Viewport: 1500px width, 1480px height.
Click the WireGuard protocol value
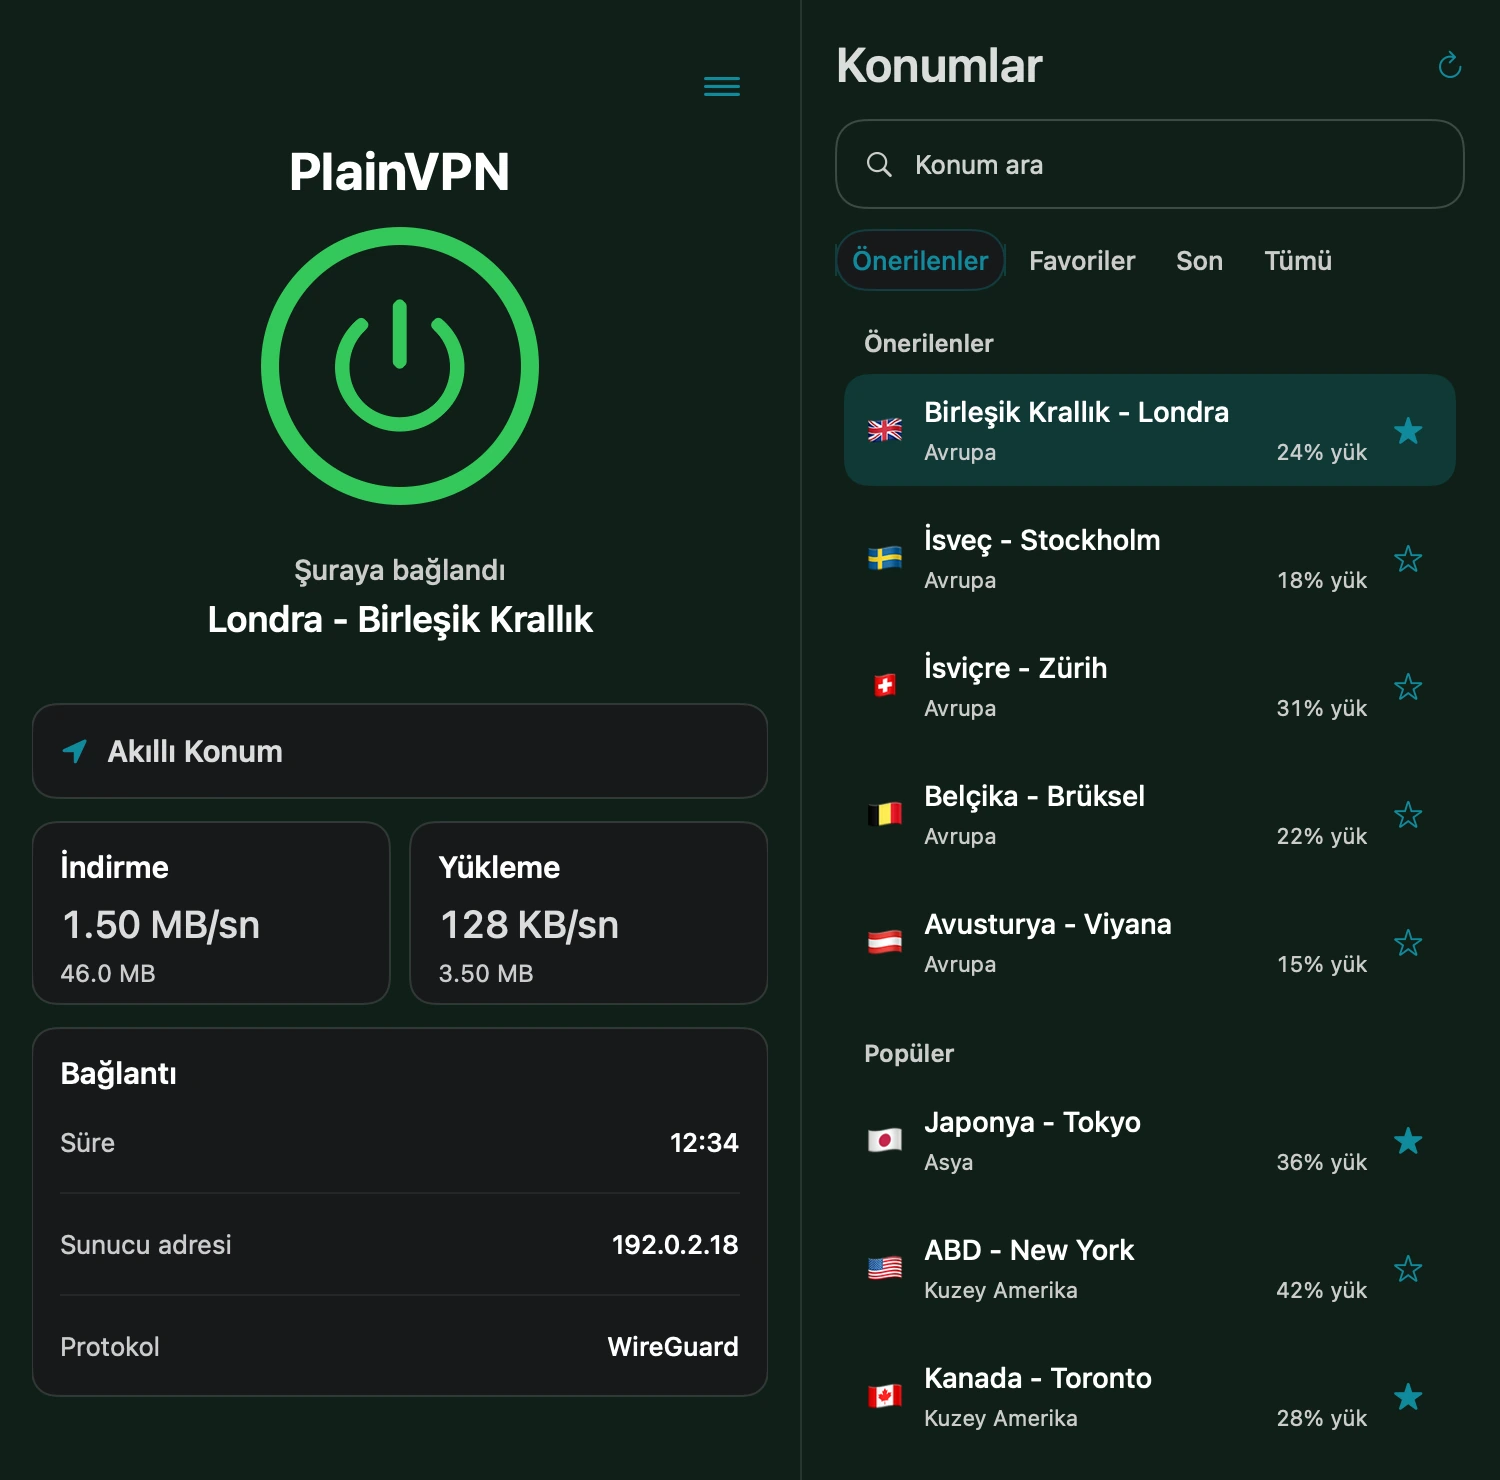673,1346
